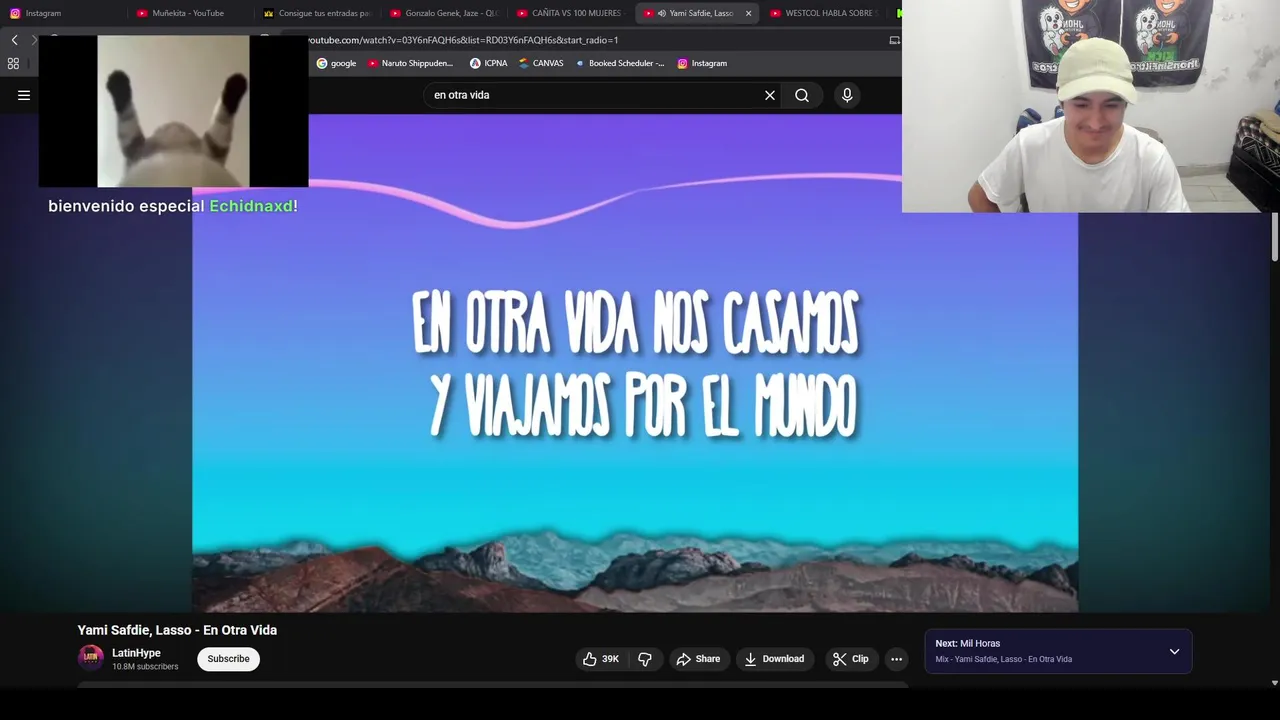The image size is (1280, 720).
Task: Open the CANVAS bookmark
Action: [541, 63]
